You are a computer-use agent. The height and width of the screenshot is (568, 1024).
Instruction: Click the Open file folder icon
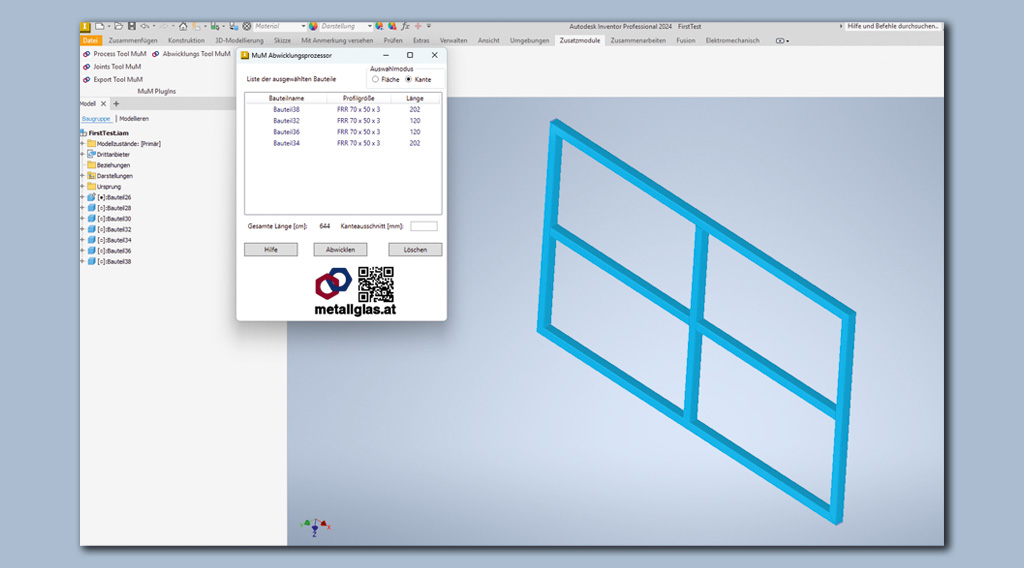pyautogui.click(x=119, y=26)
